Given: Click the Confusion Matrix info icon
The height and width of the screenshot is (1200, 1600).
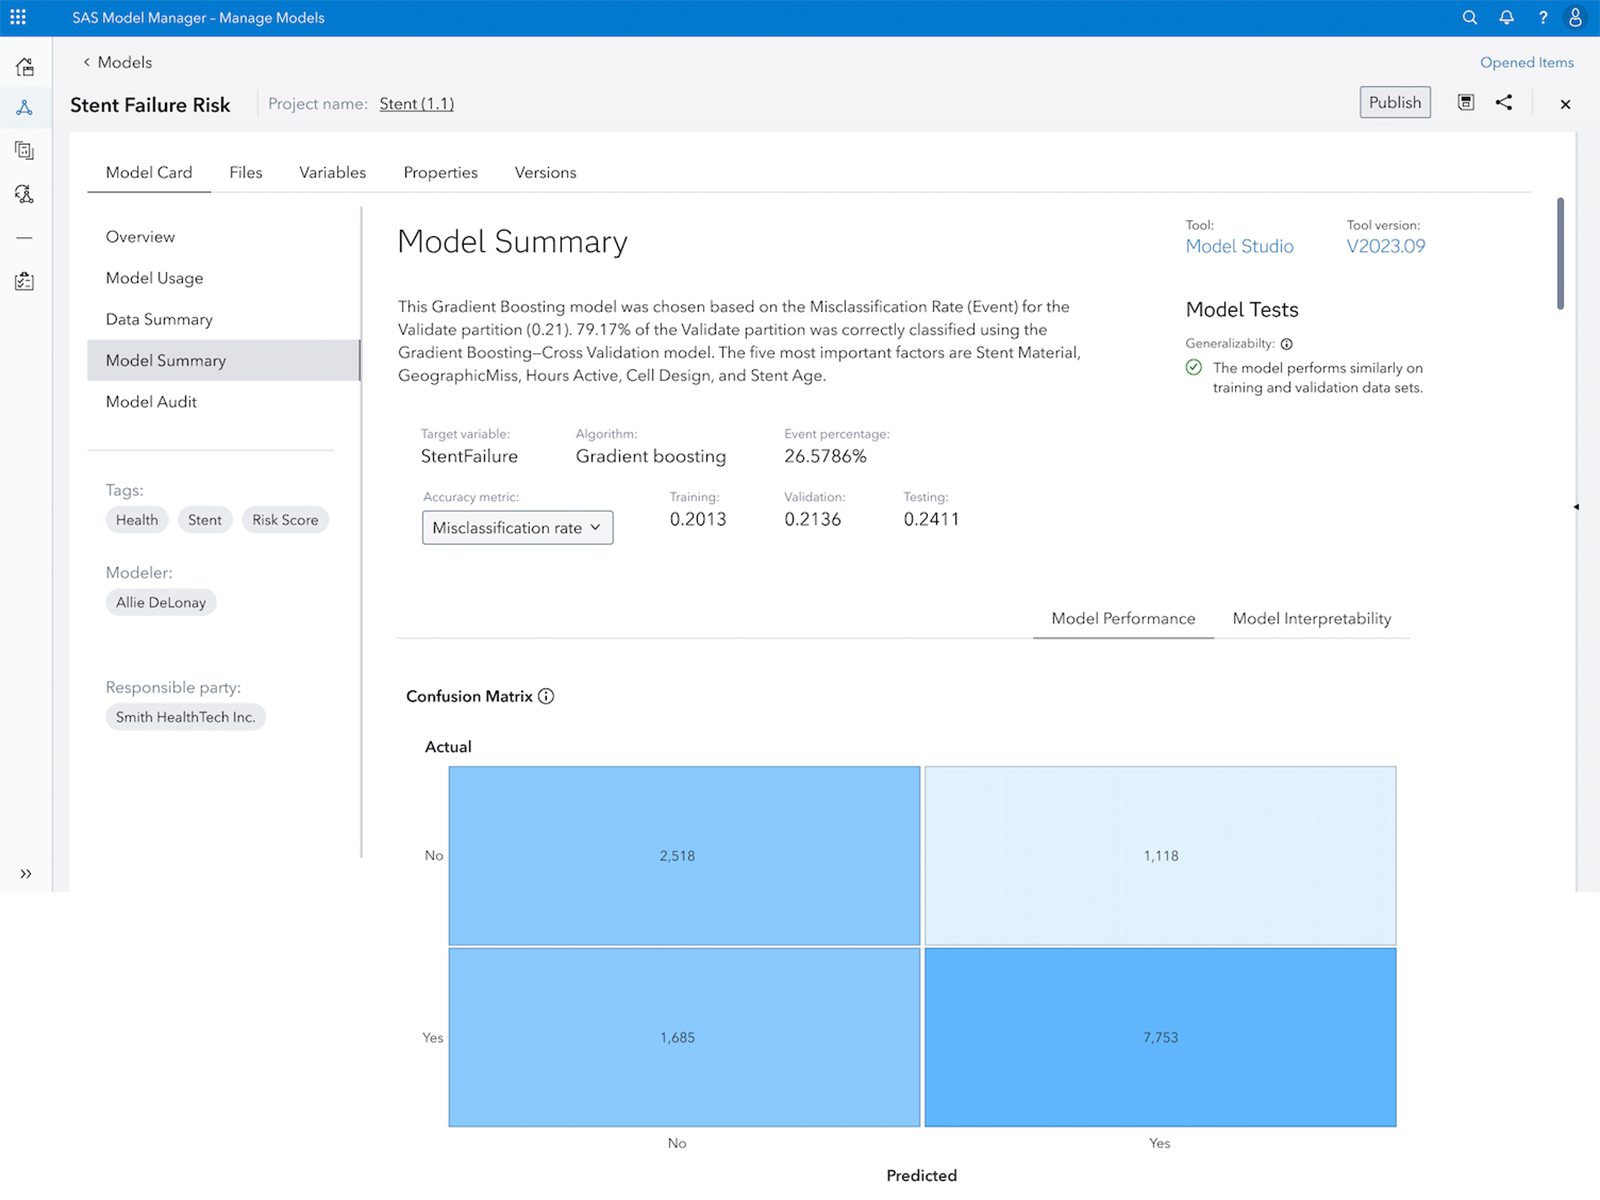Looking at the screenshot, I should tap(546, 696).
